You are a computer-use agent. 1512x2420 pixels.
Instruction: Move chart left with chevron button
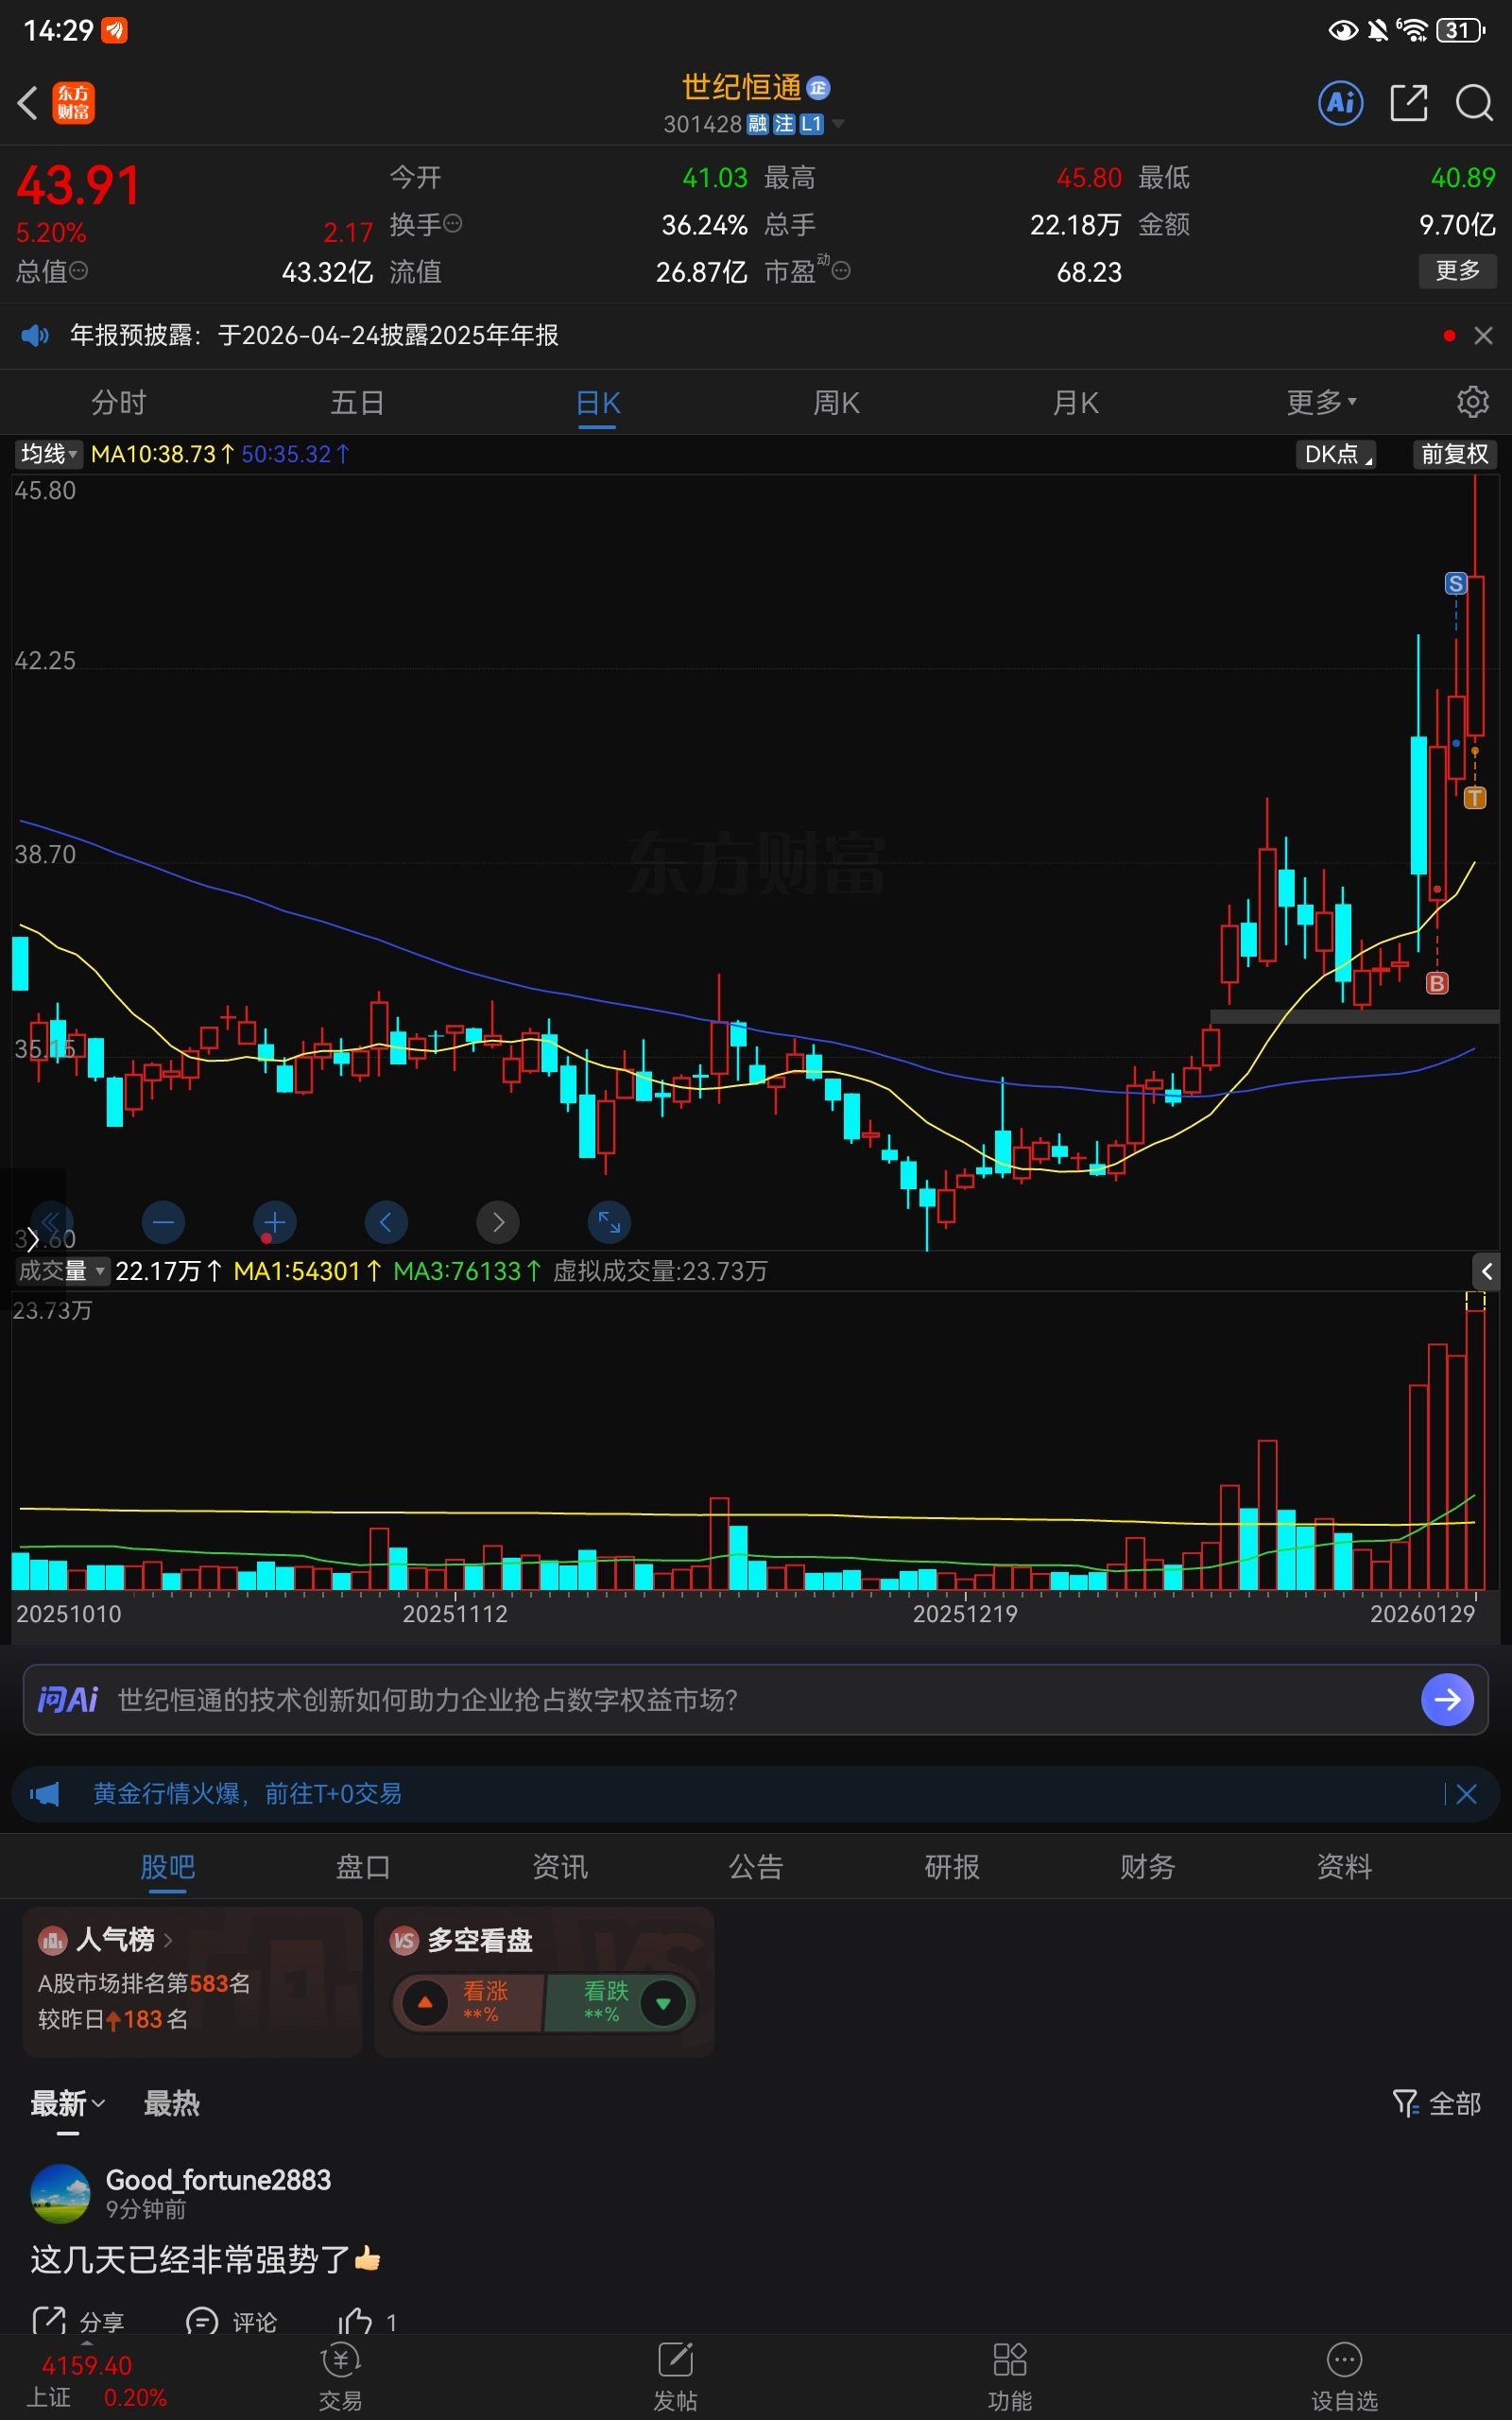386,1221
